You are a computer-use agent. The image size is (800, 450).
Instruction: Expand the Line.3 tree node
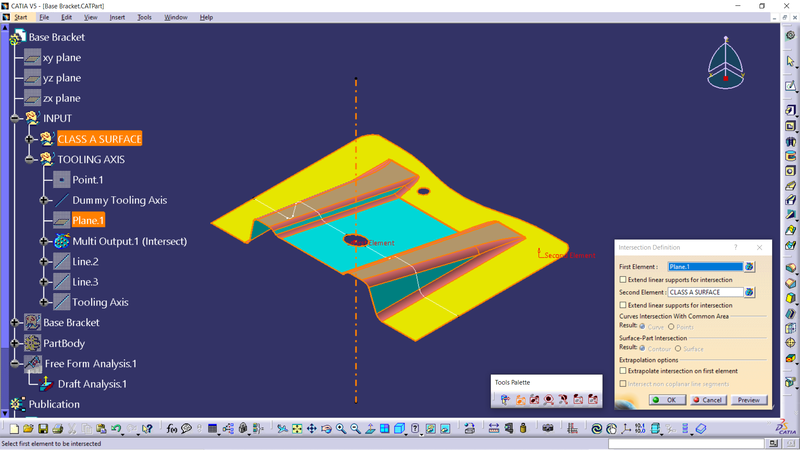pos(44,282)
